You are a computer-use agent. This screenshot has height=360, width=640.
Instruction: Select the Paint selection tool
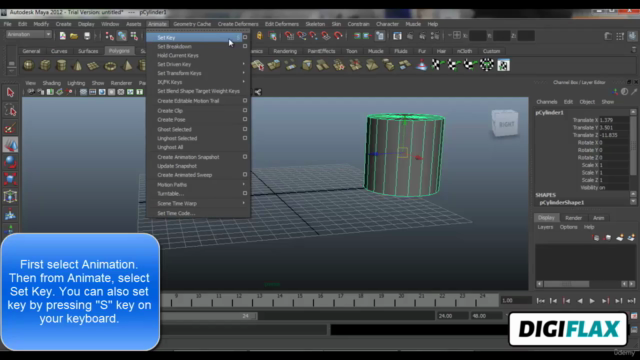pyautogui.click(x=10, y=128)
